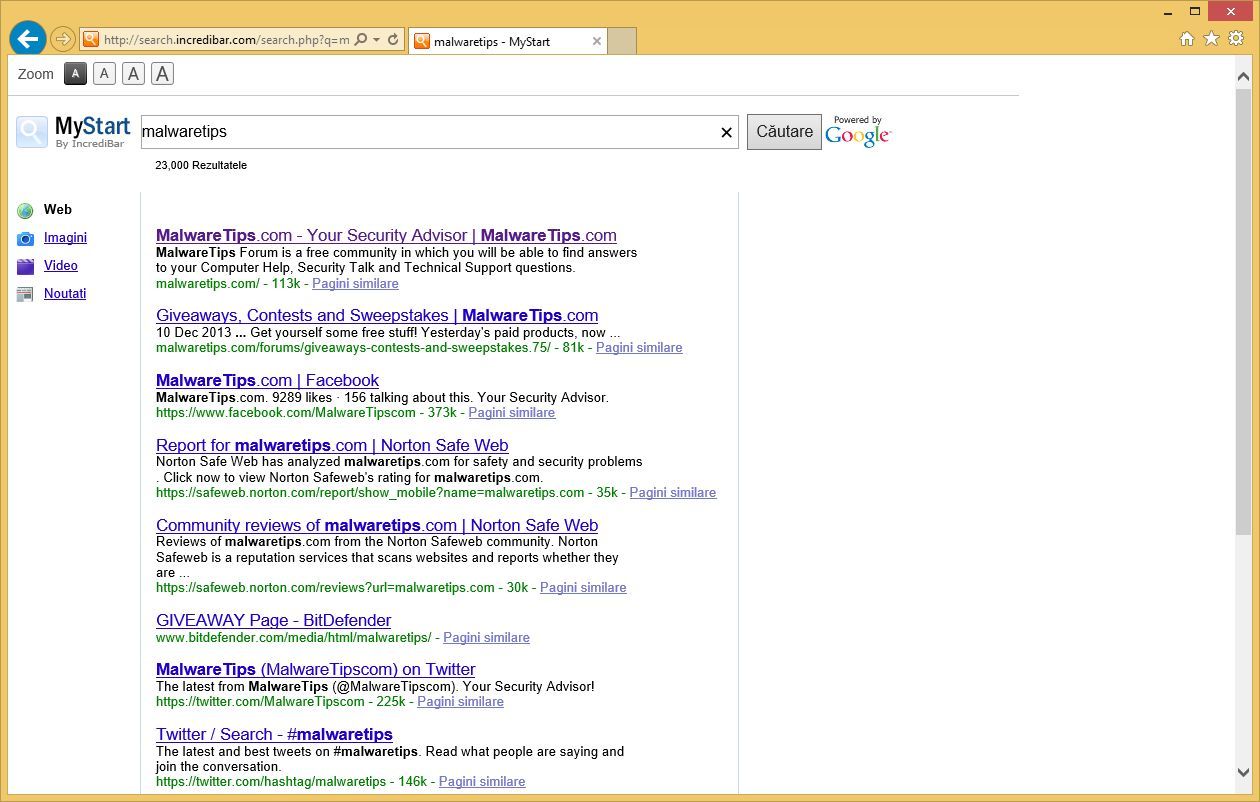Click the MyStart by IncrediBar logo

coord(73,132)
